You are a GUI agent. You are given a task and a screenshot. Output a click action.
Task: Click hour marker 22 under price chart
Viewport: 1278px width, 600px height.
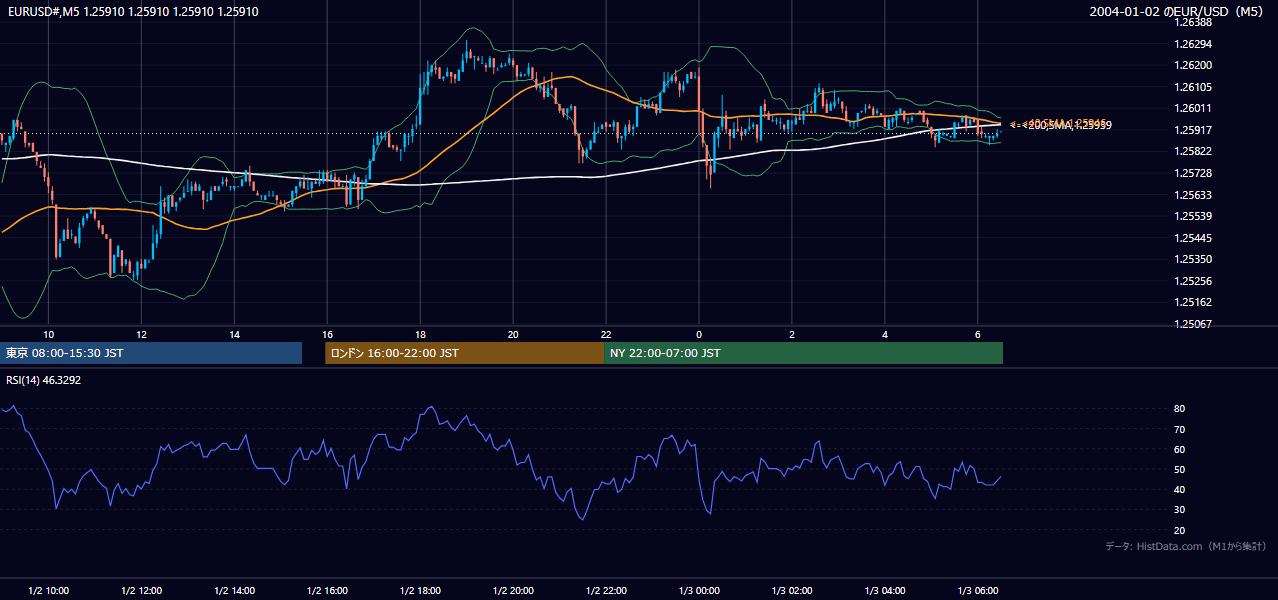click(x=606, y=334)
